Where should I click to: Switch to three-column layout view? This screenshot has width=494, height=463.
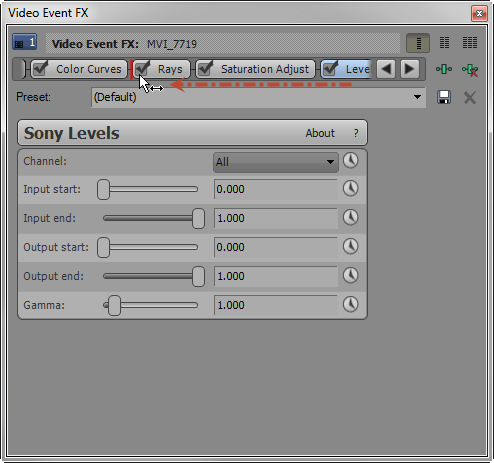pos(470,43)
